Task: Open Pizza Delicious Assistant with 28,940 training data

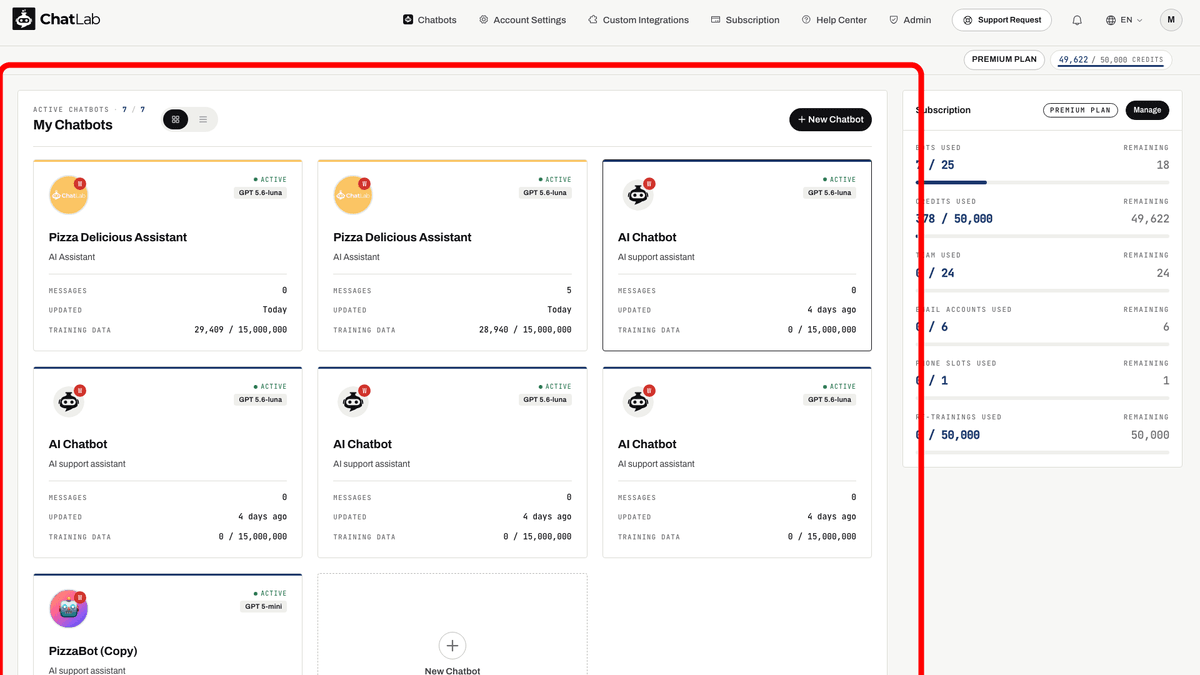Action: [402, 237]
